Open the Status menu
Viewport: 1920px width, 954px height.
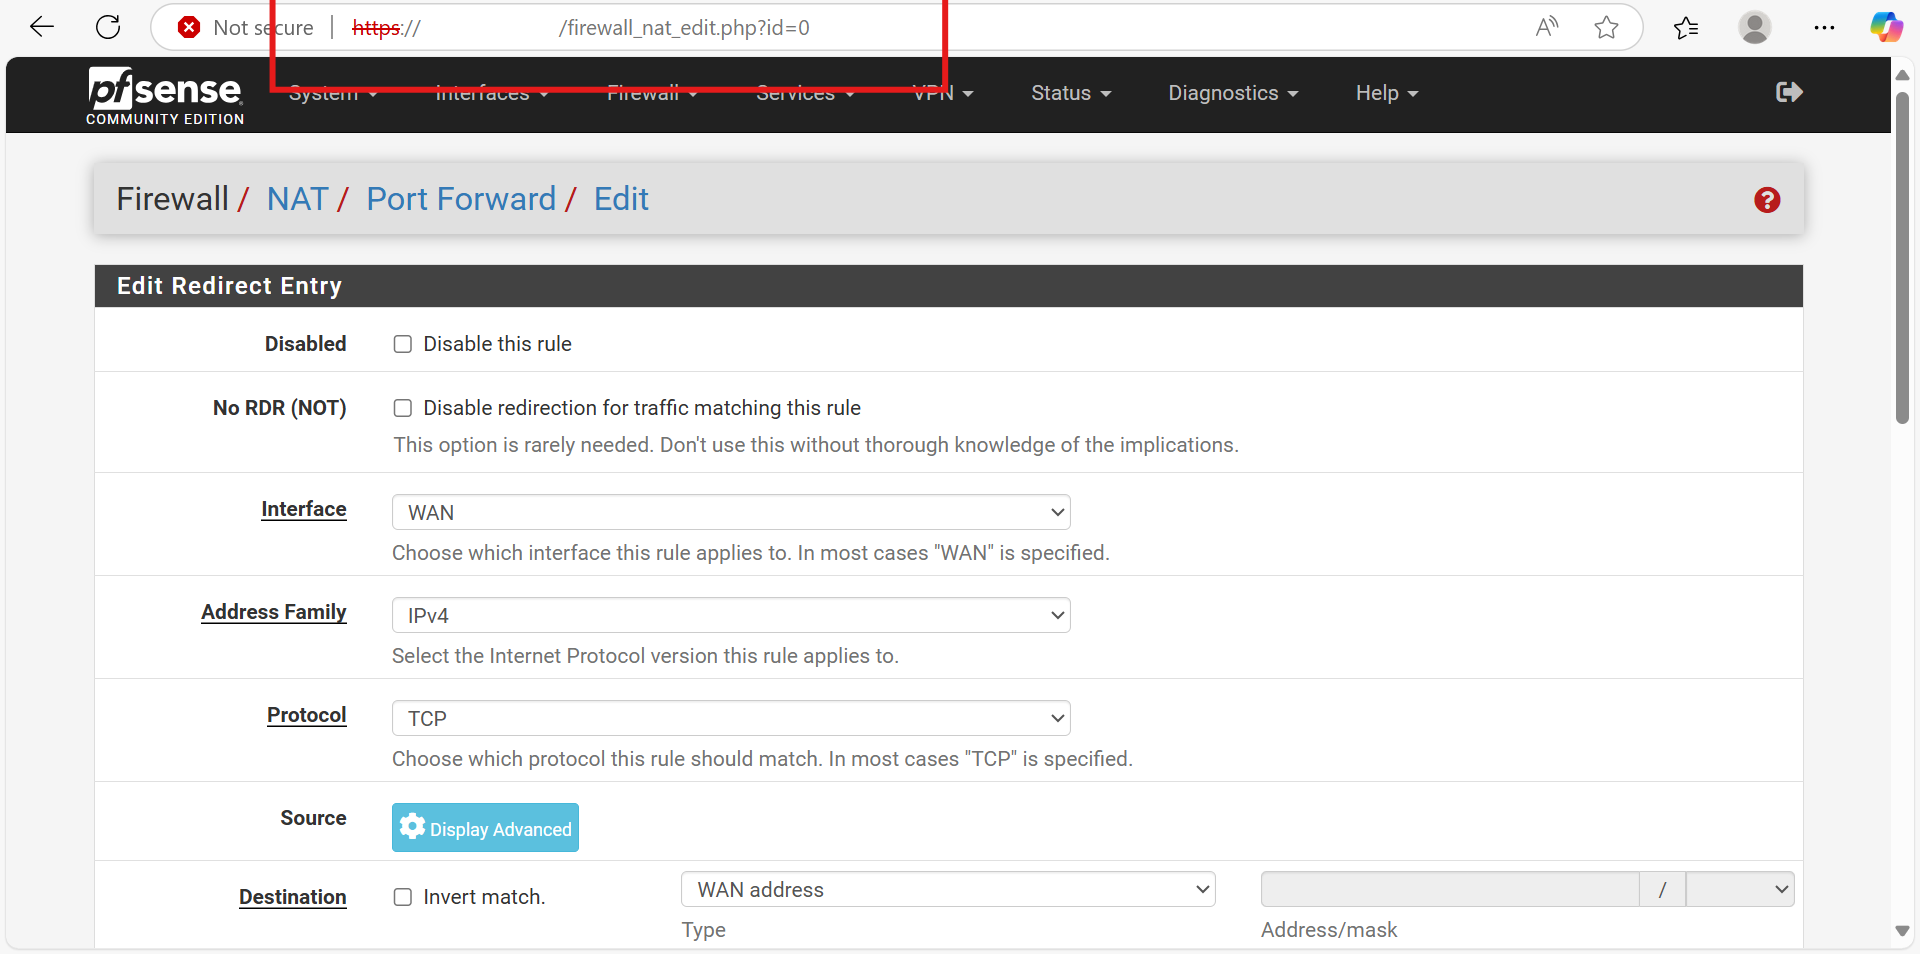coord(1070,93)
